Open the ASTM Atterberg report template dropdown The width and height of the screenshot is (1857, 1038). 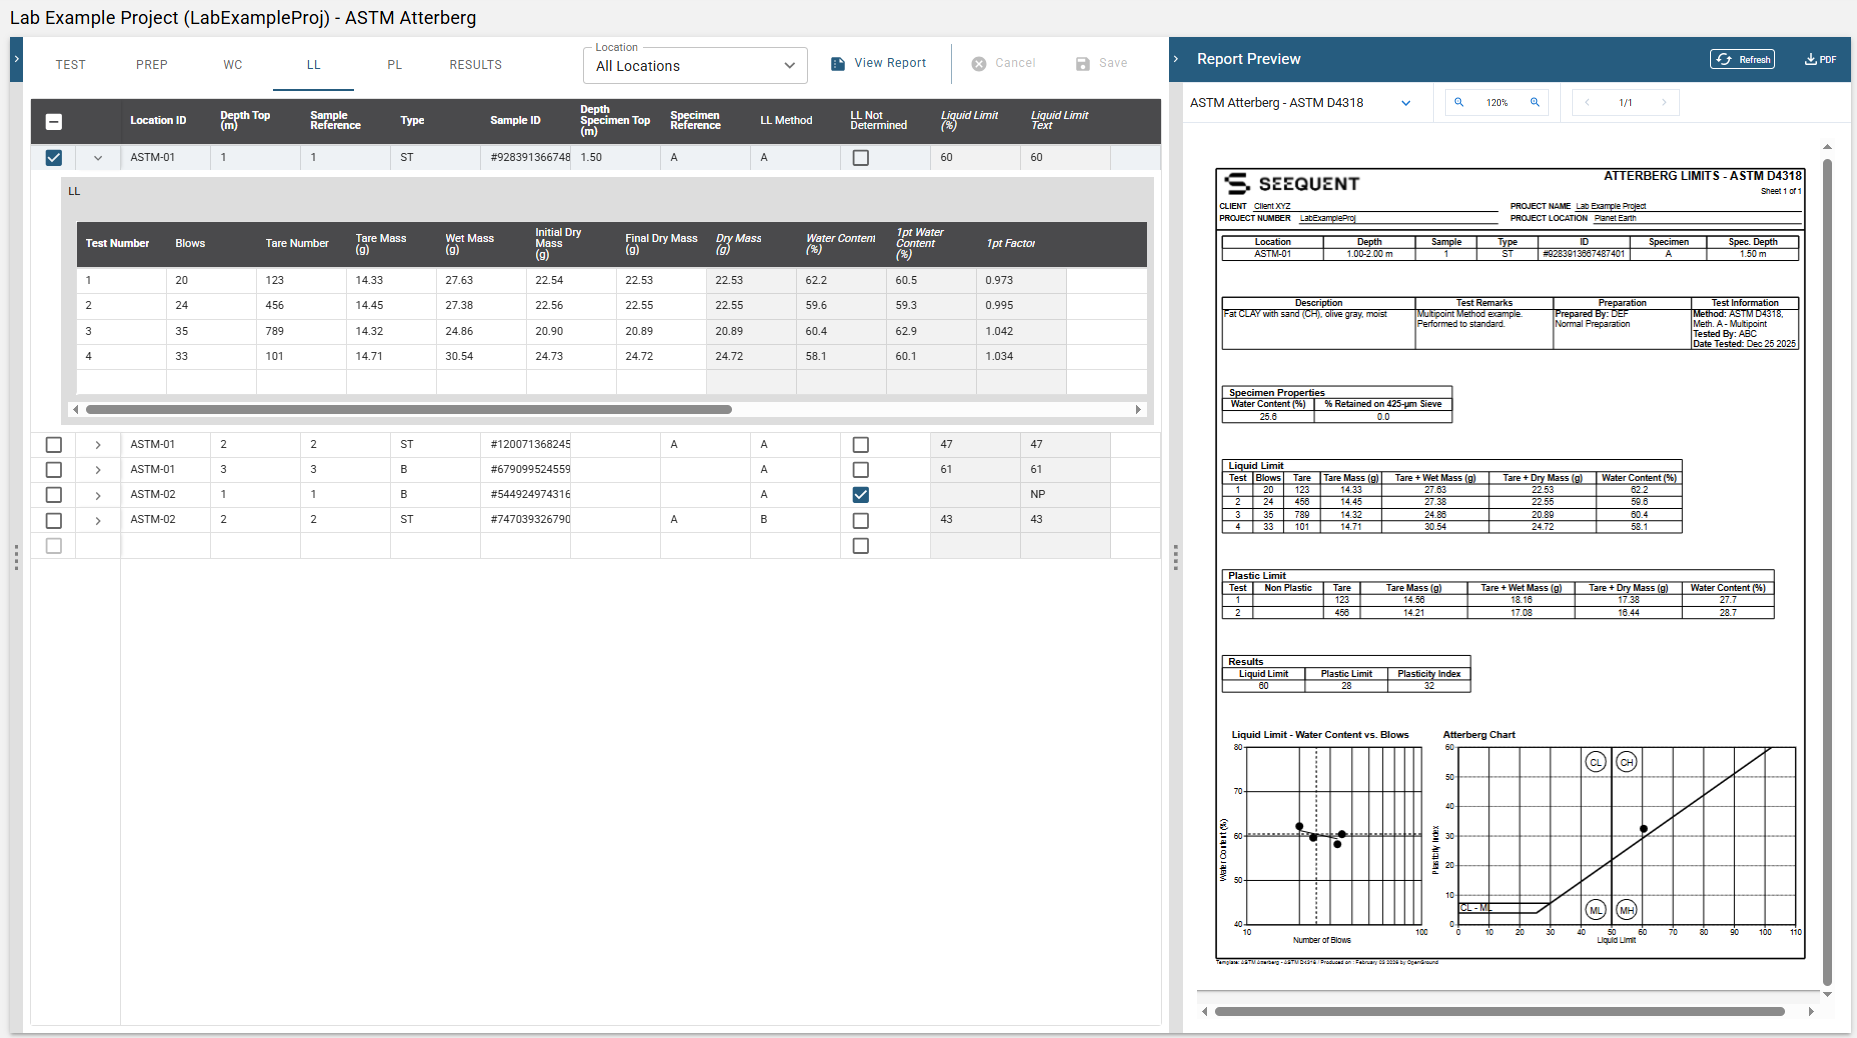1300,102
